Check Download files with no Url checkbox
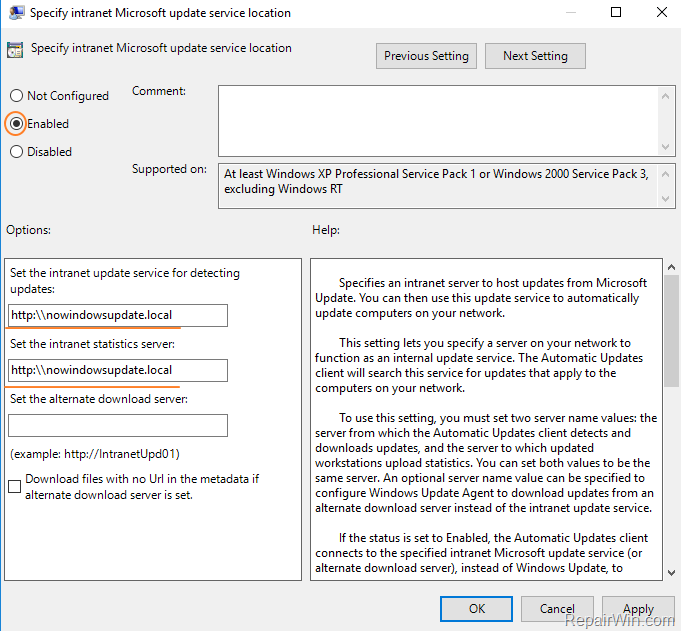Screen dimensions: 681x631 14,486
